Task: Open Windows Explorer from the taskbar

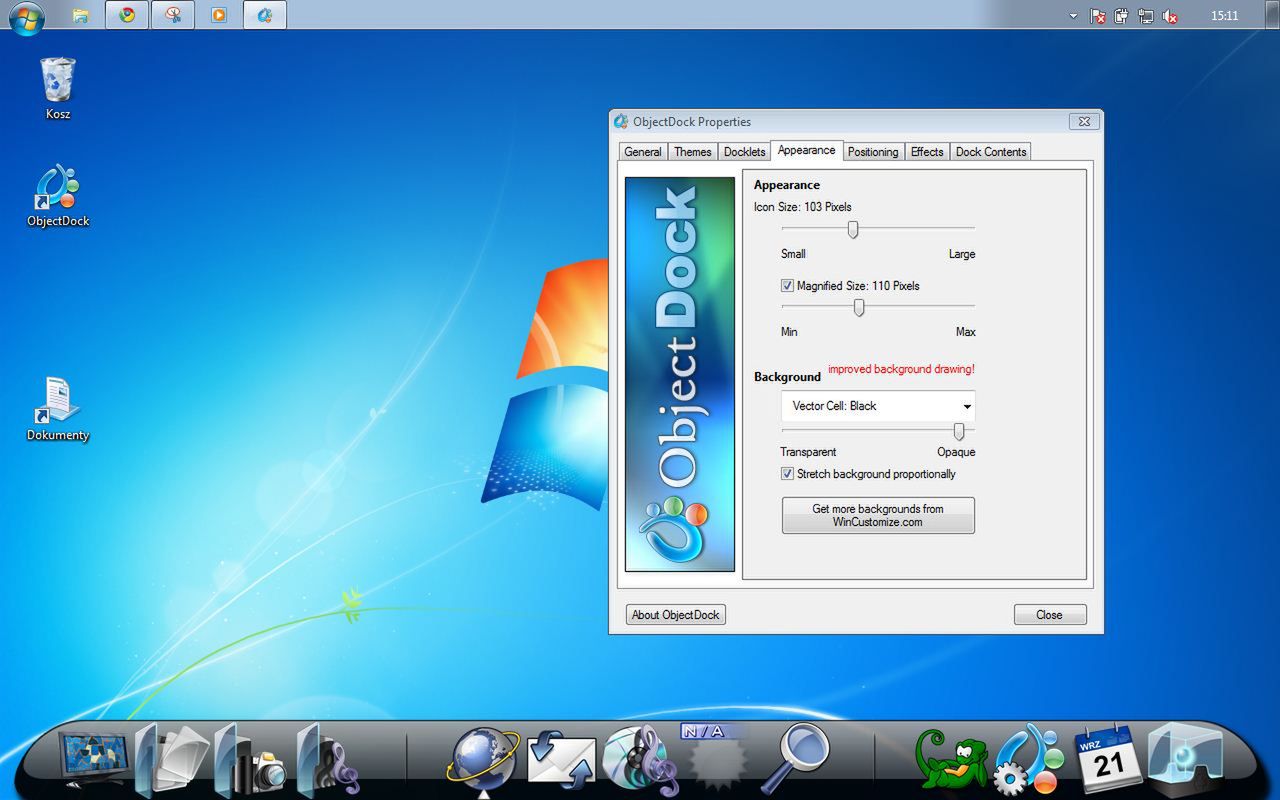Action: (81, 15)
